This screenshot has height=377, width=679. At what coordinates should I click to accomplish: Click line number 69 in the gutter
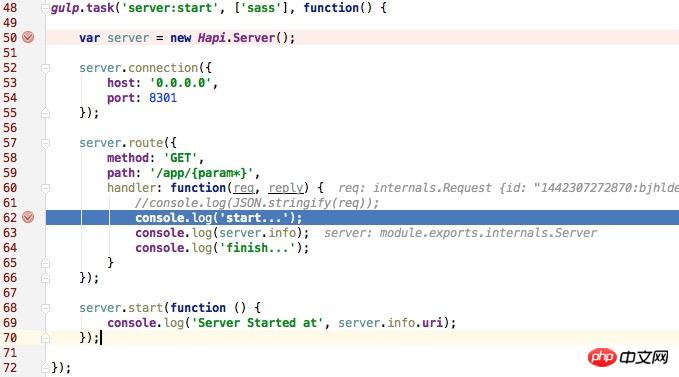pos(10,323)
